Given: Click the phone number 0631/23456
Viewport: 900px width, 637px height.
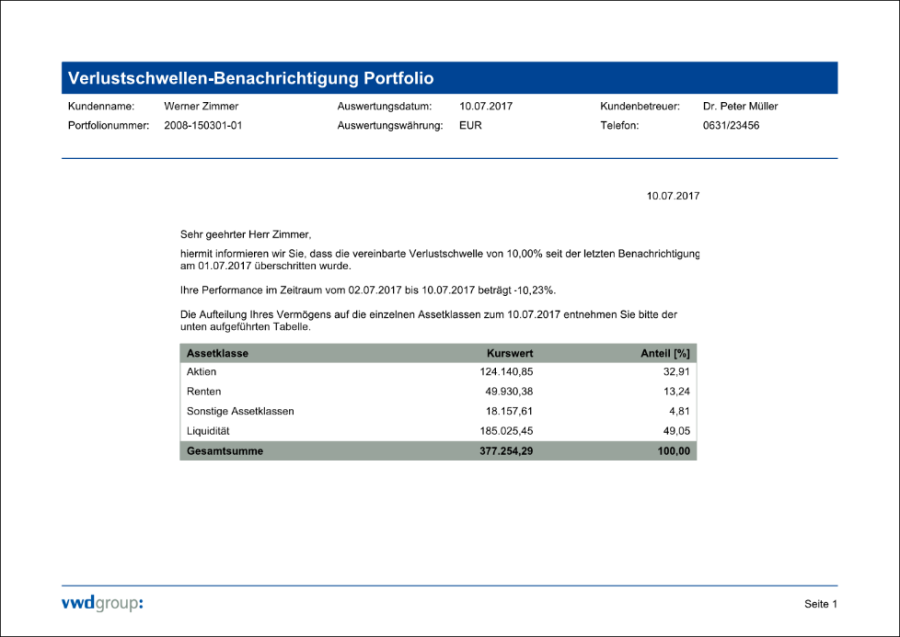Looking at the screenshot, I should pyautogui.click(x=731, y=126).
